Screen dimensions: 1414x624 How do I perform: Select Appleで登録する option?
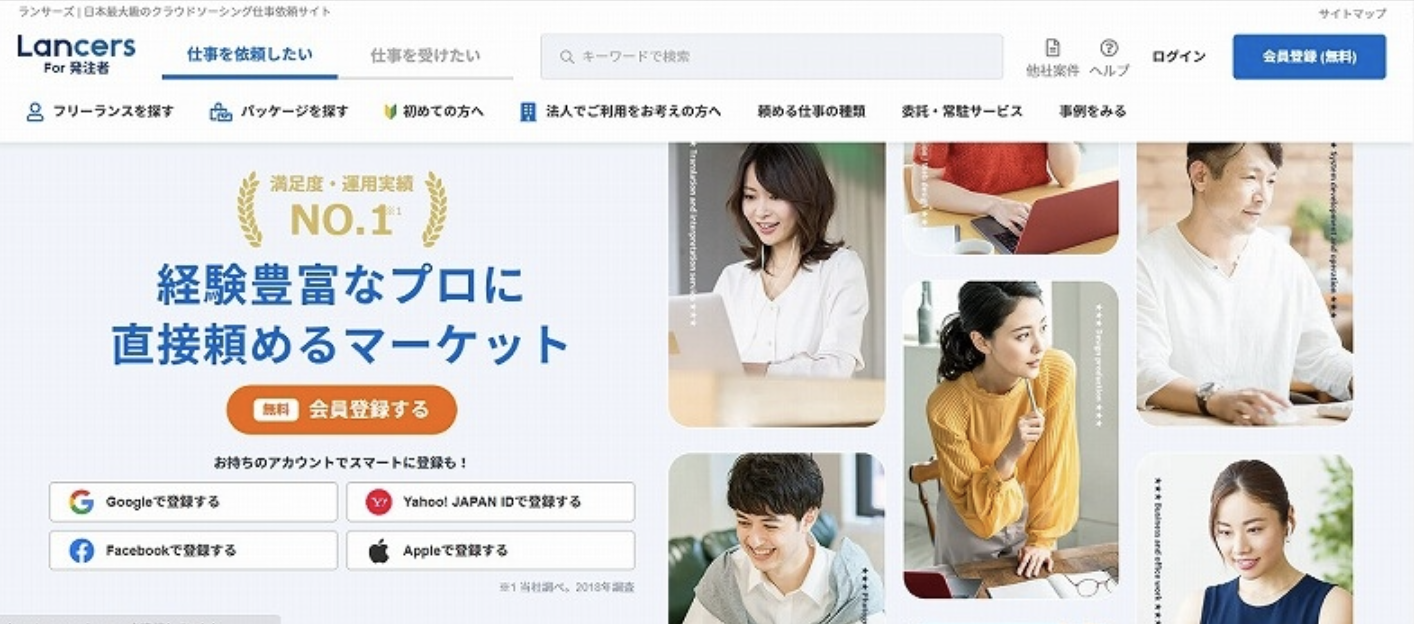[490, 551]
